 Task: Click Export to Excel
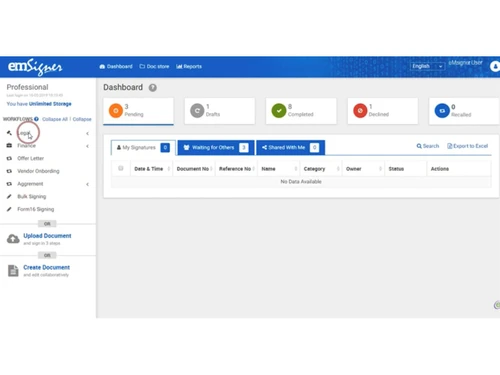click(467, 146)
